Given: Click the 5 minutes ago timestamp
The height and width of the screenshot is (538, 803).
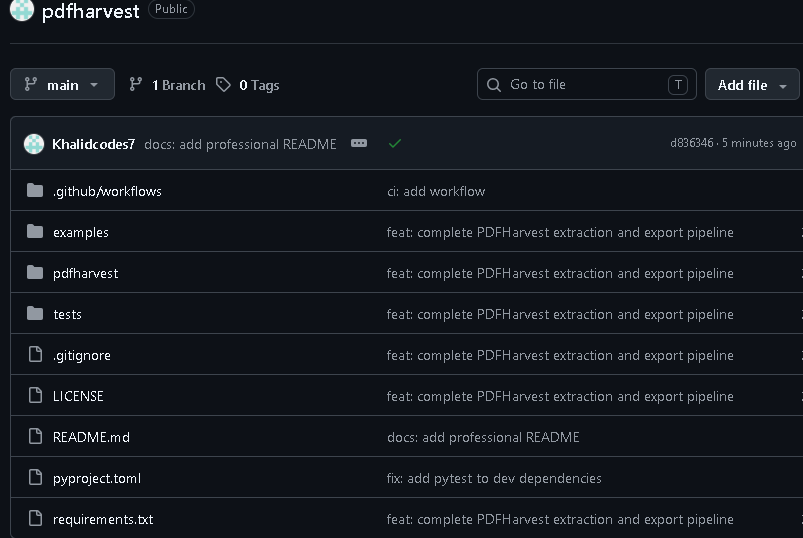Looking at the screenshot, I should (759, 143).
